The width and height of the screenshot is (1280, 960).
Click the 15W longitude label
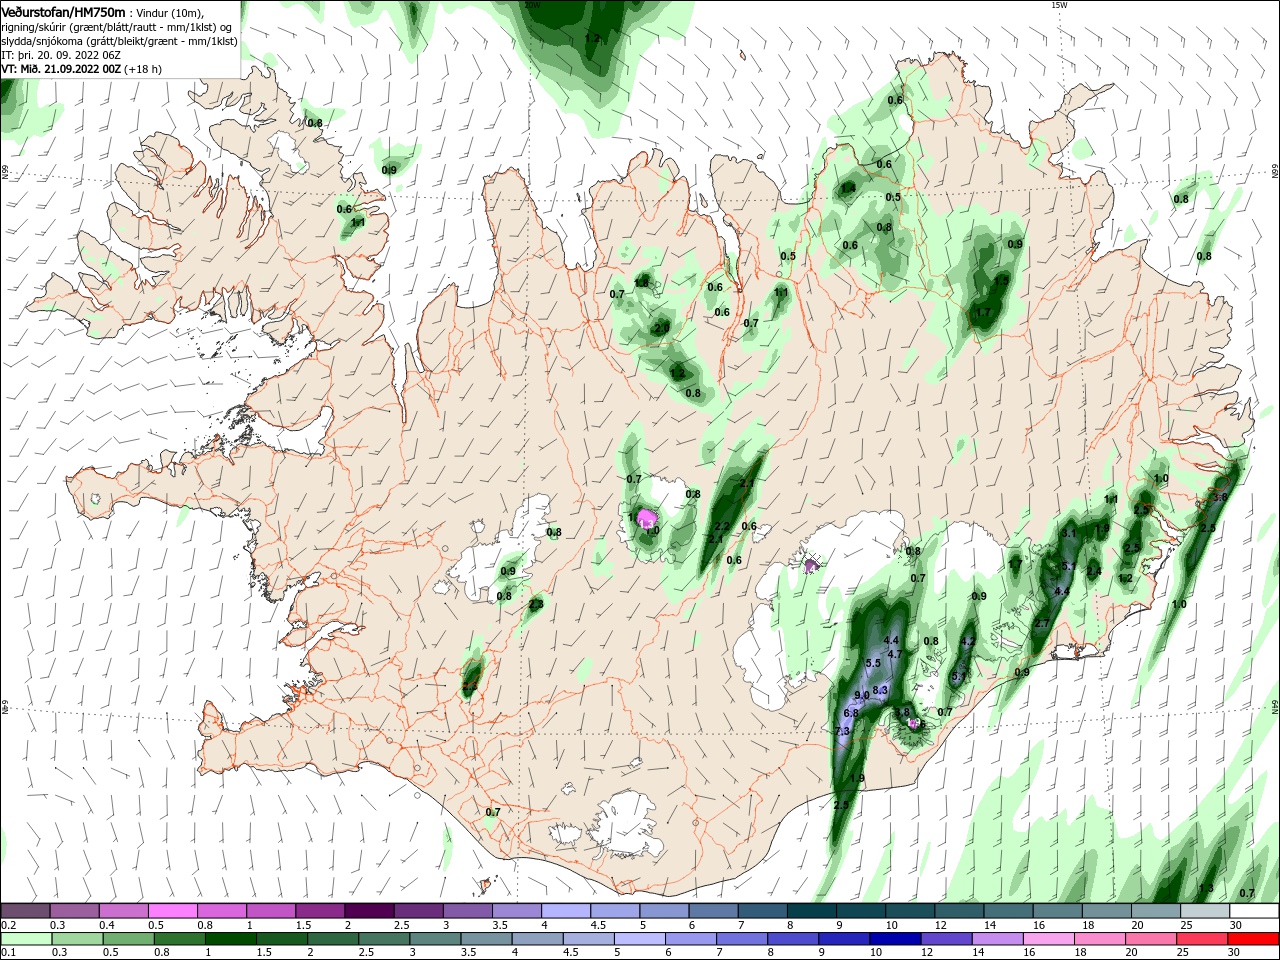[x=1060, y=5]
